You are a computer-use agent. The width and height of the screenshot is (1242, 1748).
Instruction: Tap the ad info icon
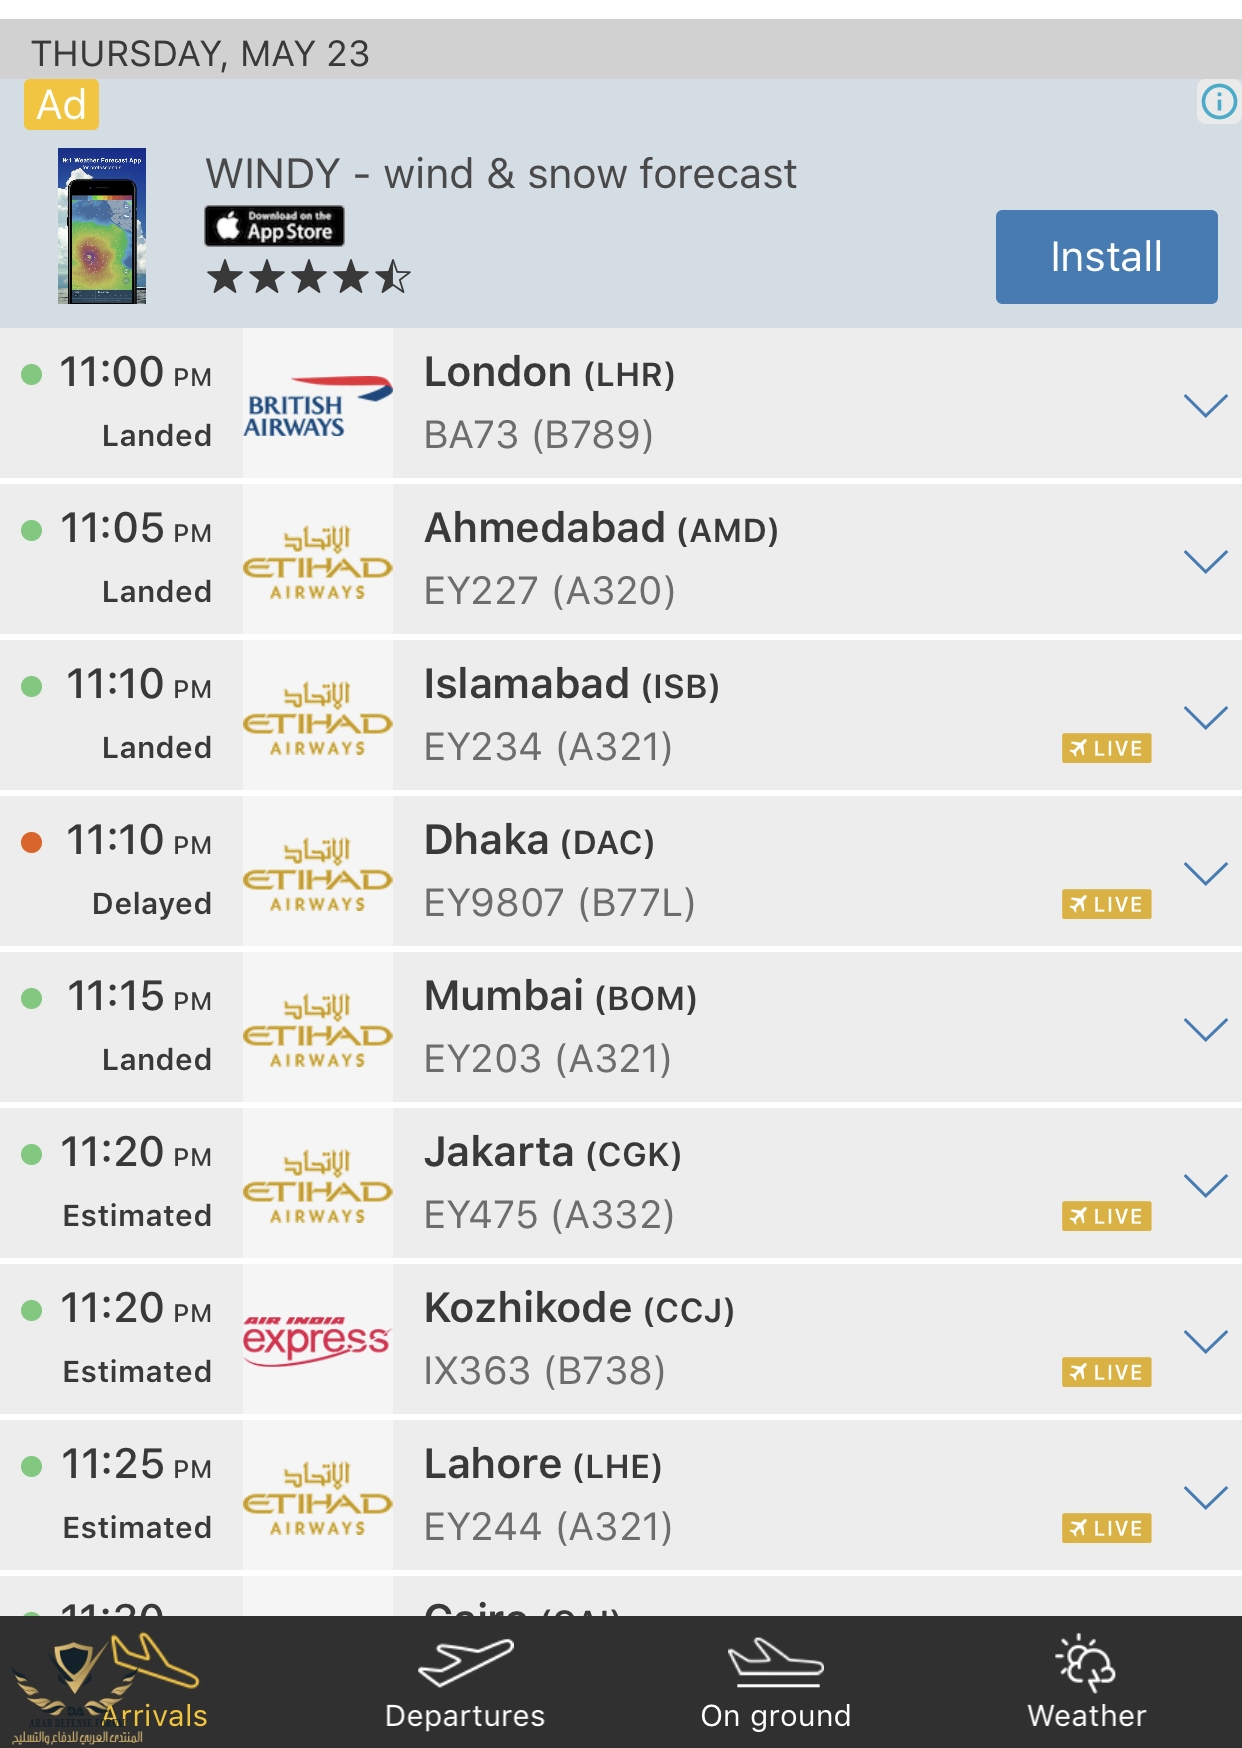point(1218,102)
